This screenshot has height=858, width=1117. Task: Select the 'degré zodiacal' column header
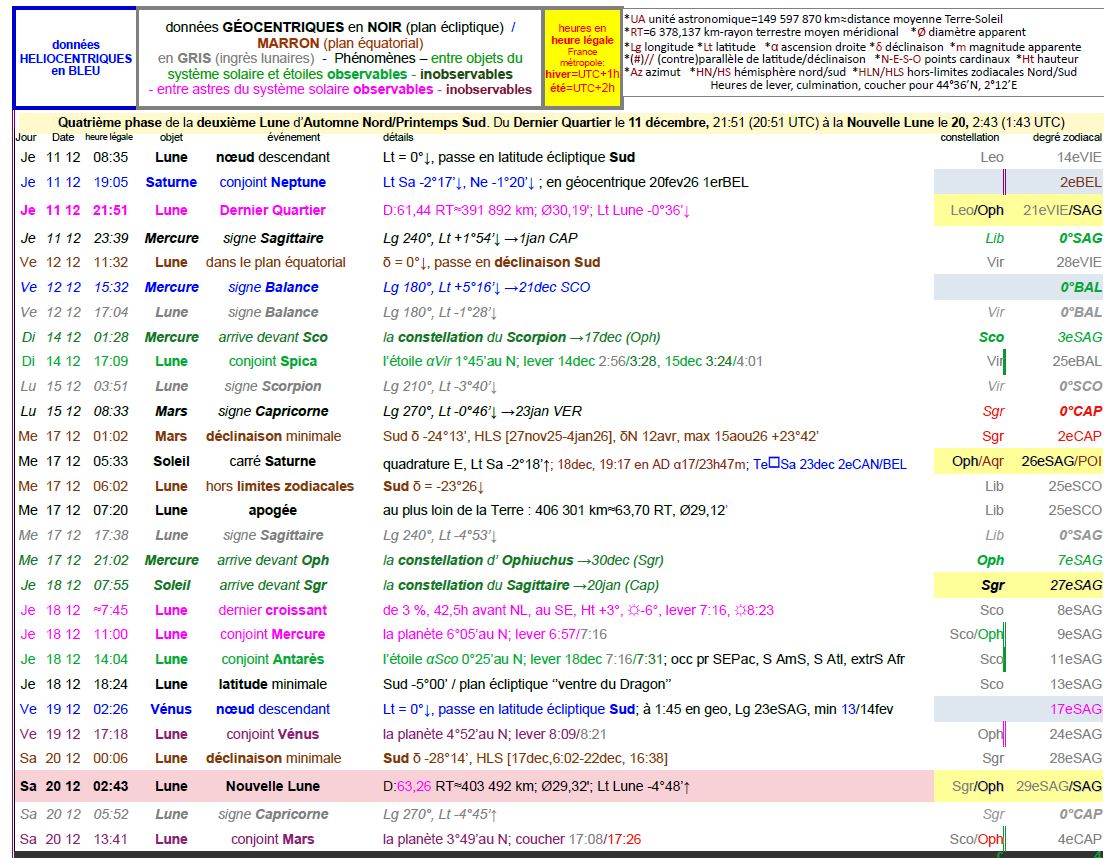pos(1067,137)
